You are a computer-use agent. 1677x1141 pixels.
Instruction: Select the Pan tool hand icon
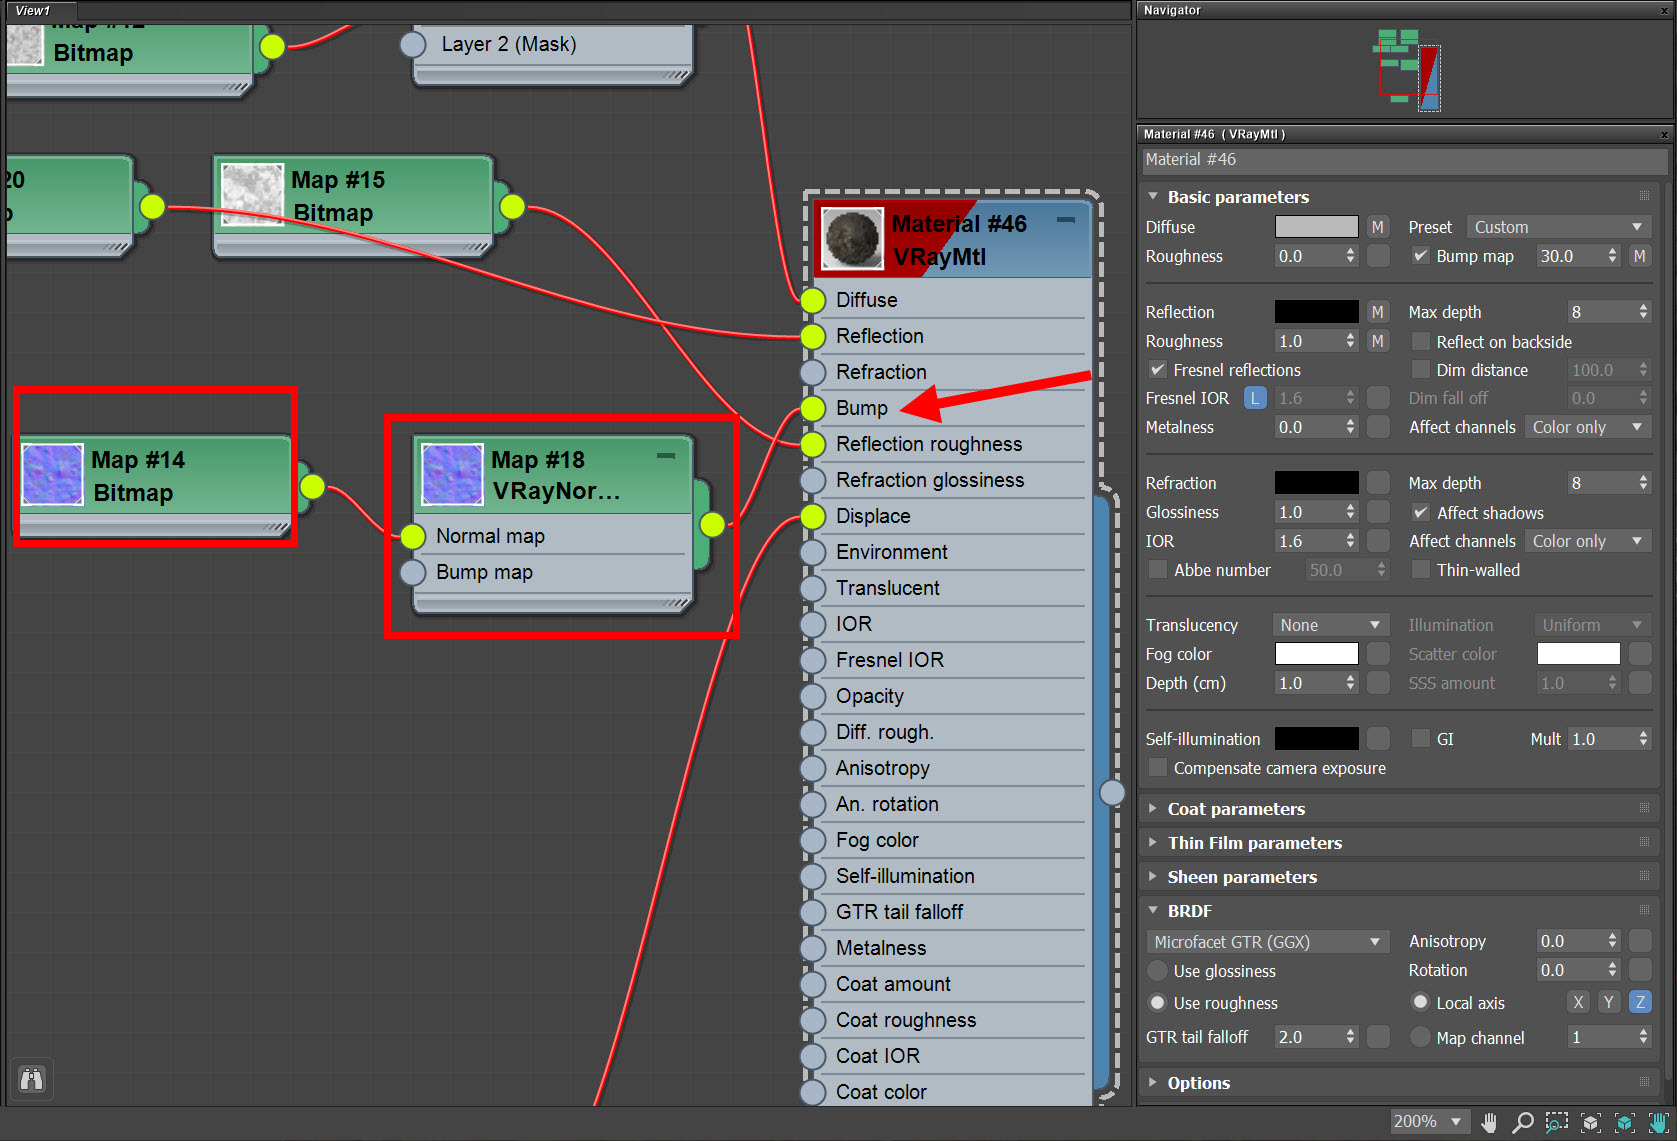[x=1490, y=1122]
